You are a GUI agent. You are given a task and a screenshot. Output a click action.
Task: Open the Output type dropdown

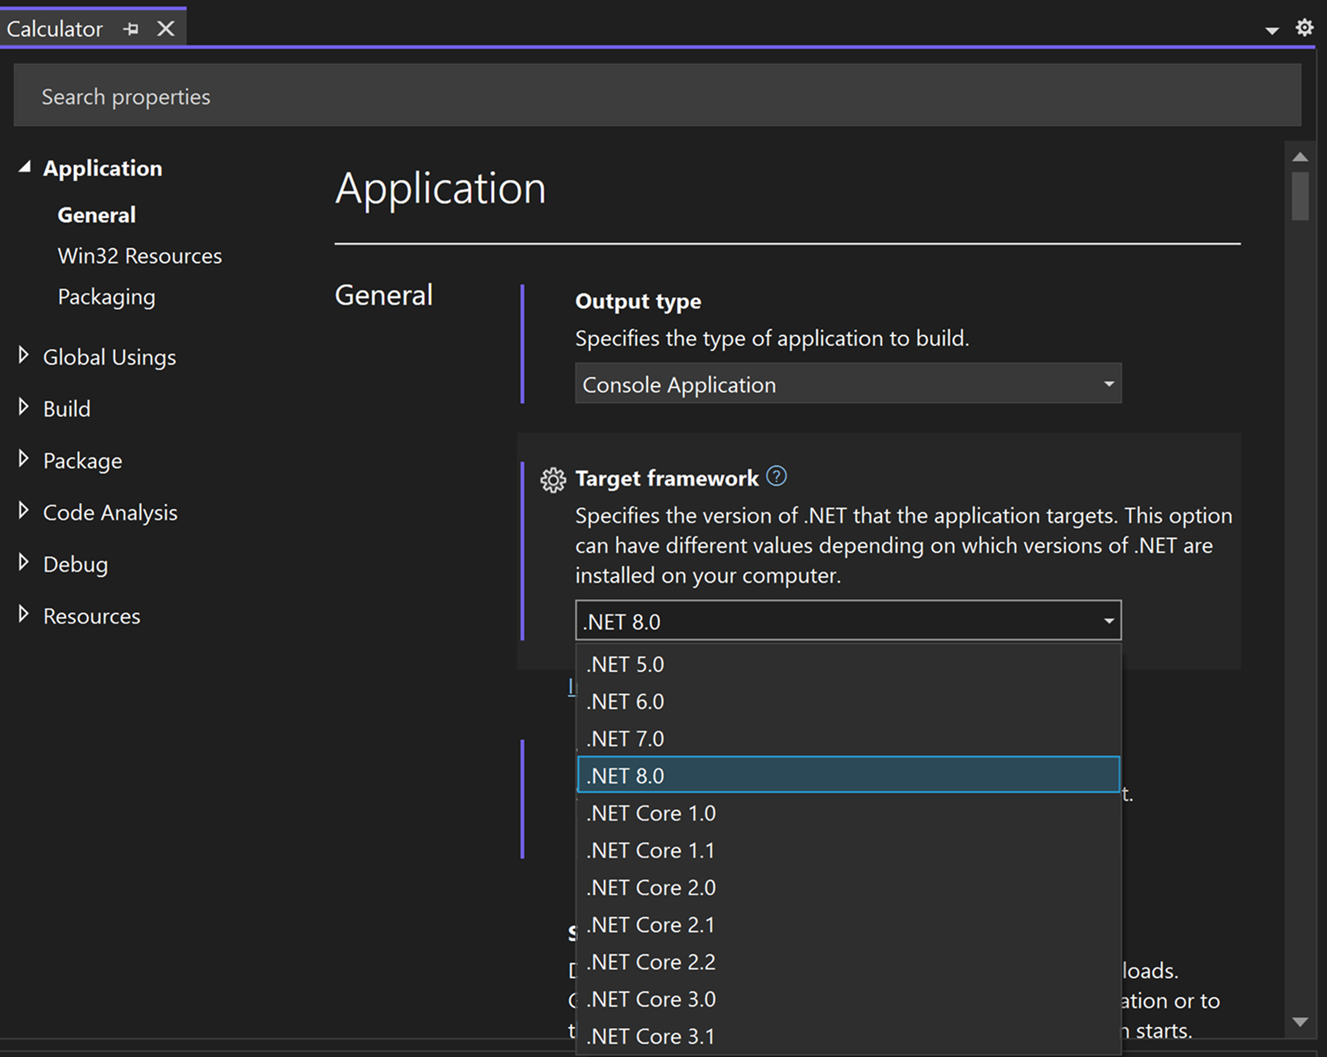coord(847,384)
